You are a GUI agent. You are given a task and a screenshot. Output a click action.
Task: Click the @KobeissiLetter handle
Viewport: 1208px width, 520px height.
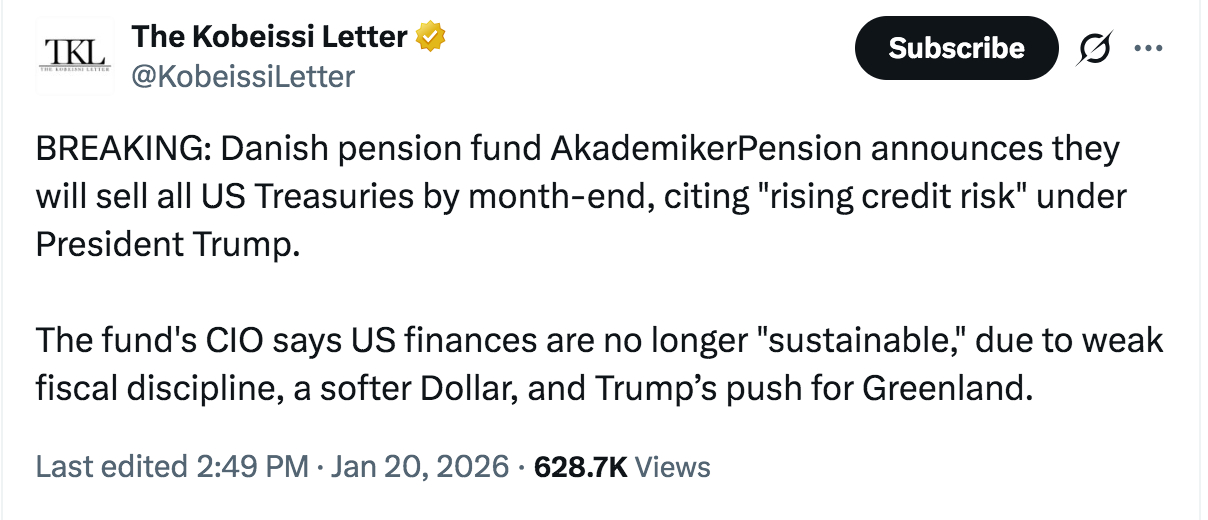point(243,76)
